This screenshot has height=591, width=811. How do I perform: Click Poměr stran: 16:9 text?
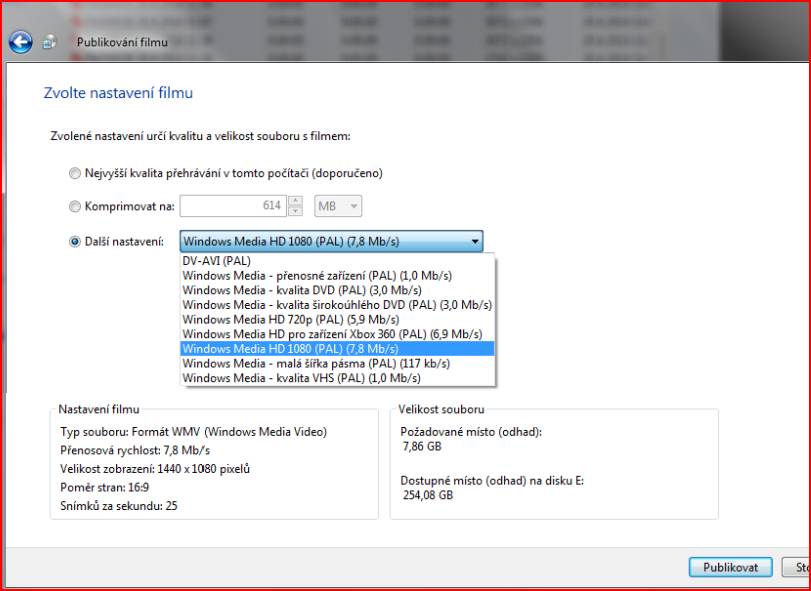(104, 488)
